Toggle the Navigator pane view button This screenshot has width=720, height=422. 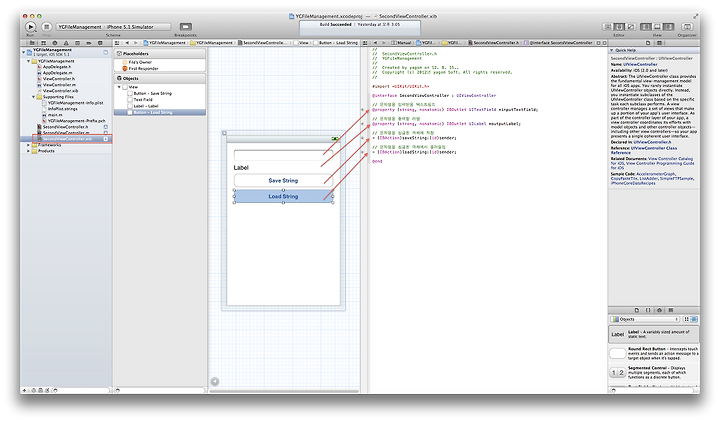[646, 27]
